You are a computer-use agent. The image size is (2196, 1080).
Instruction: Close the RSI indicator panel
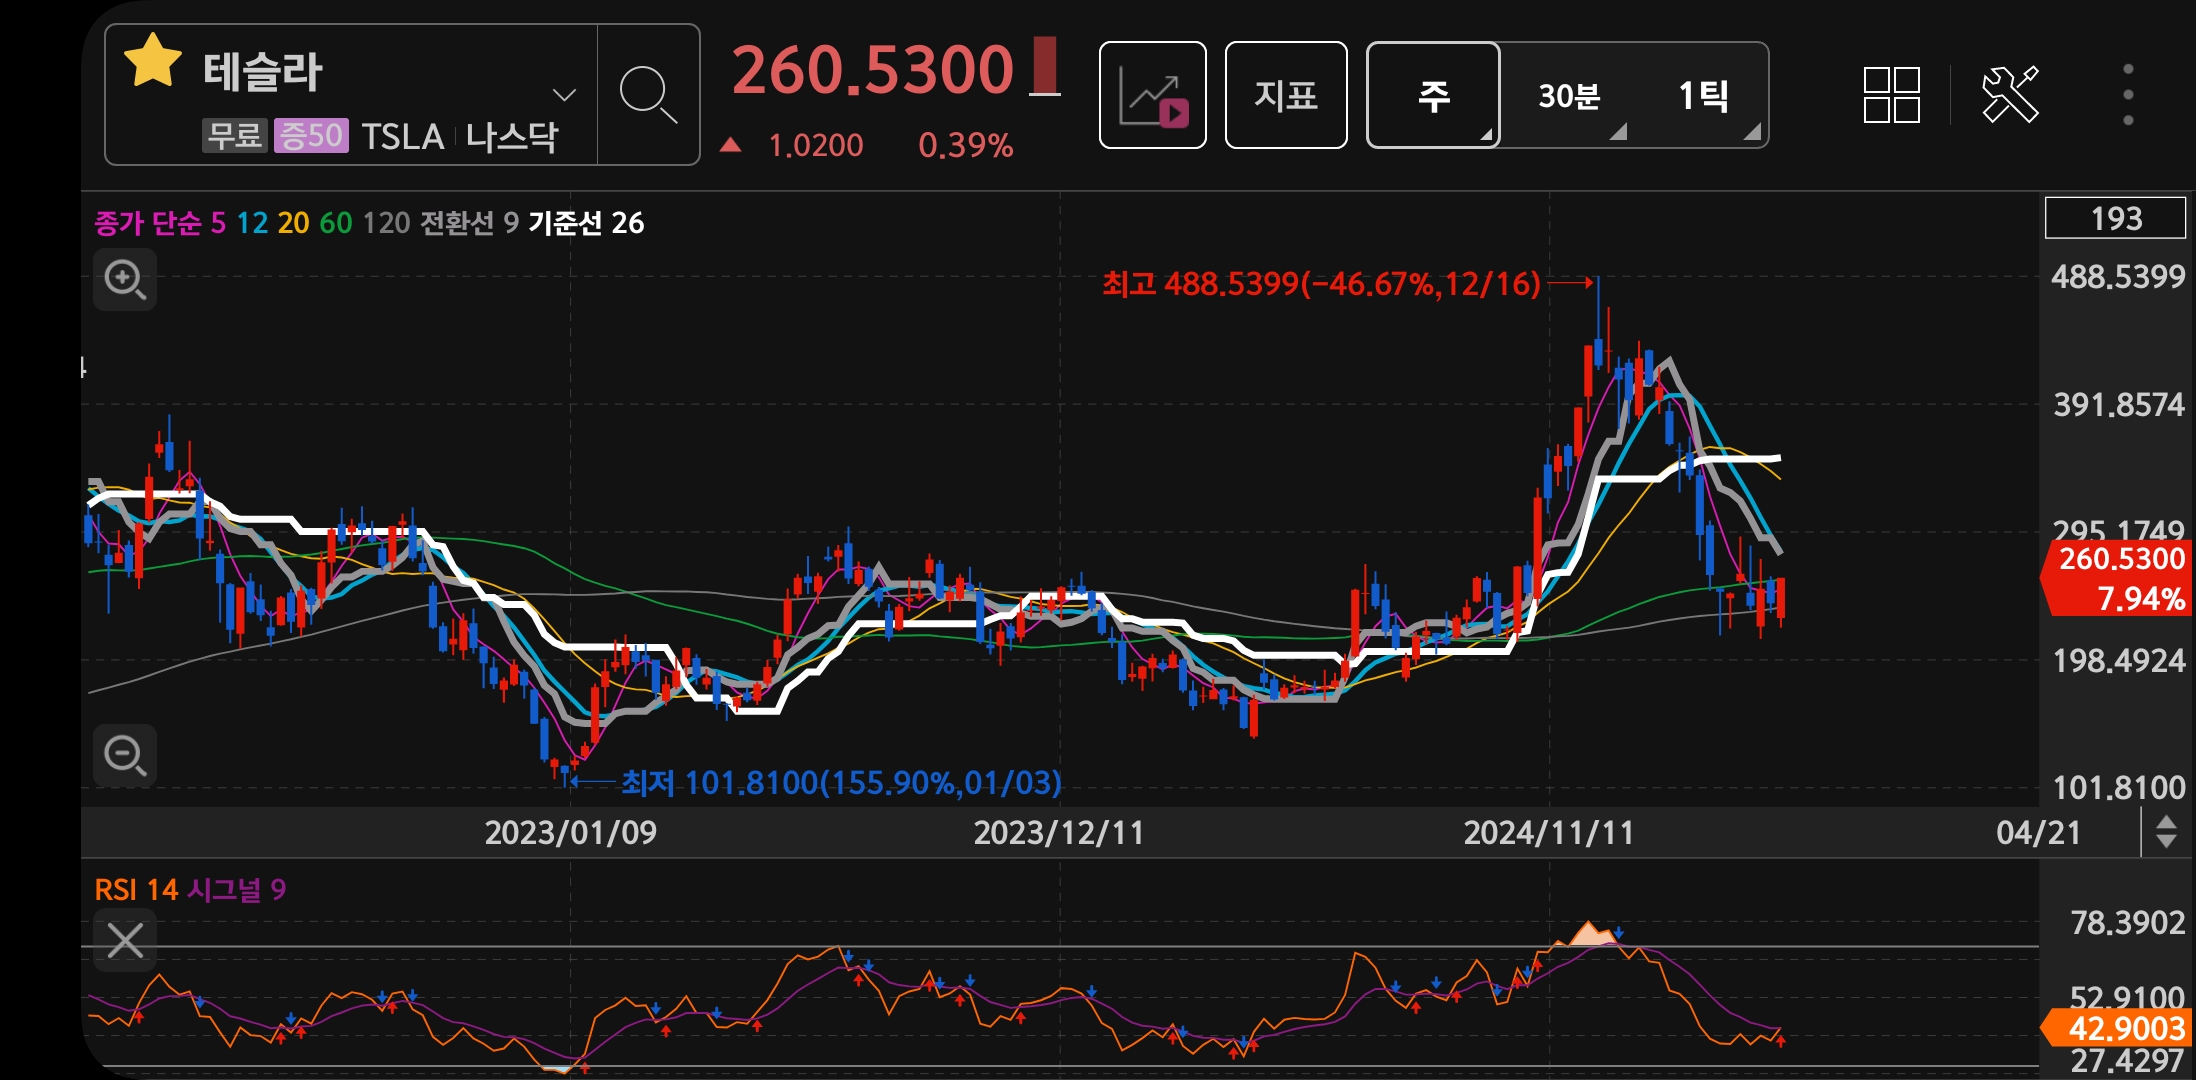pos(124,940)
